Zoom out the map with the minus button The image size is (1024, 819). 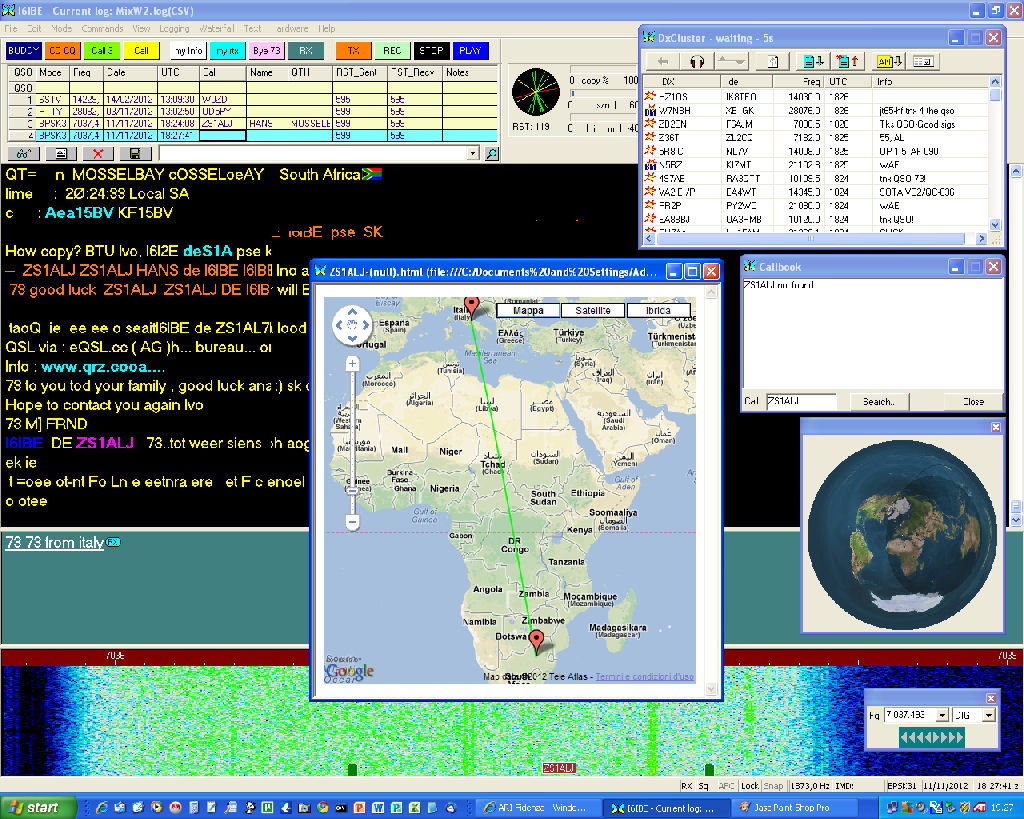(352, 522)
